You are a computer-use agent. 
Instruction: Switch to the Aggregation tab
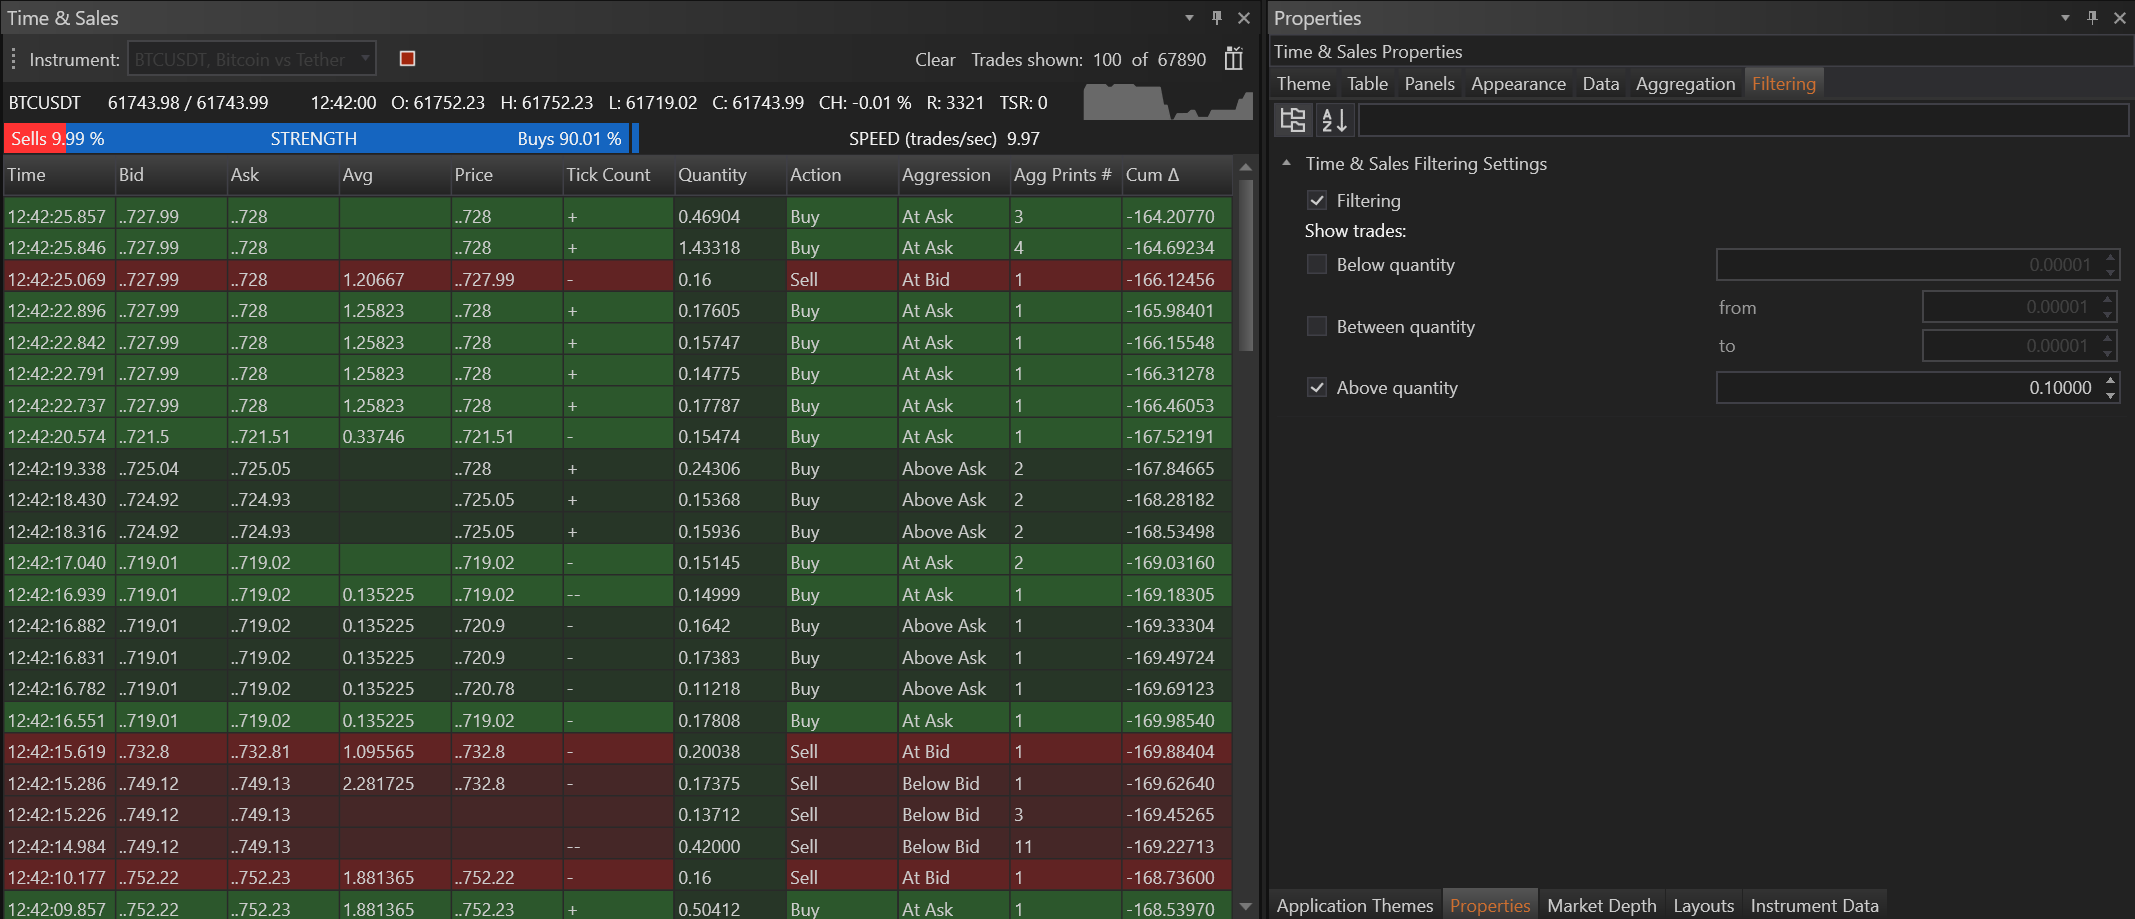click(1684, 84)
